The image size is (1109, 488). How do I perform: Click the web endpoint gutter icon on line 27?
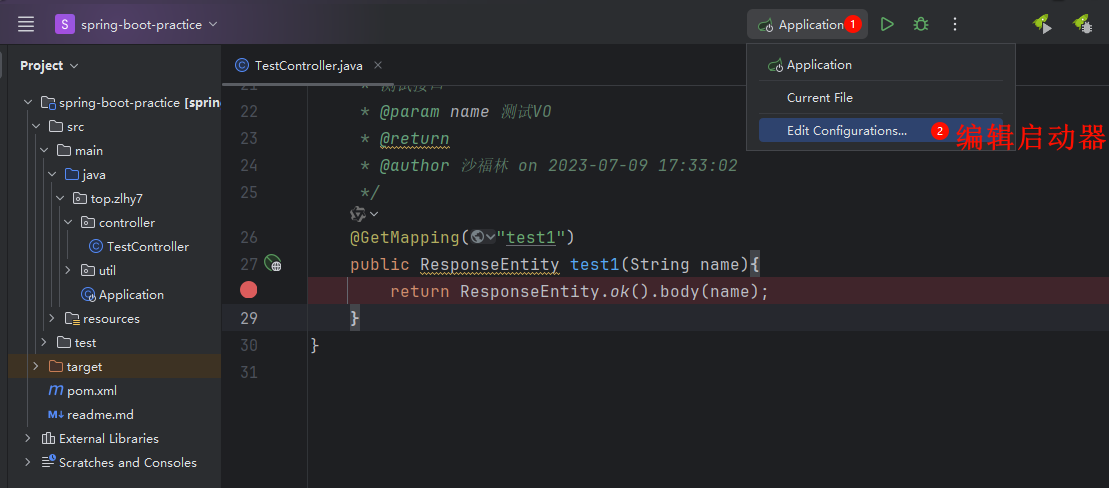click(273, 264)
